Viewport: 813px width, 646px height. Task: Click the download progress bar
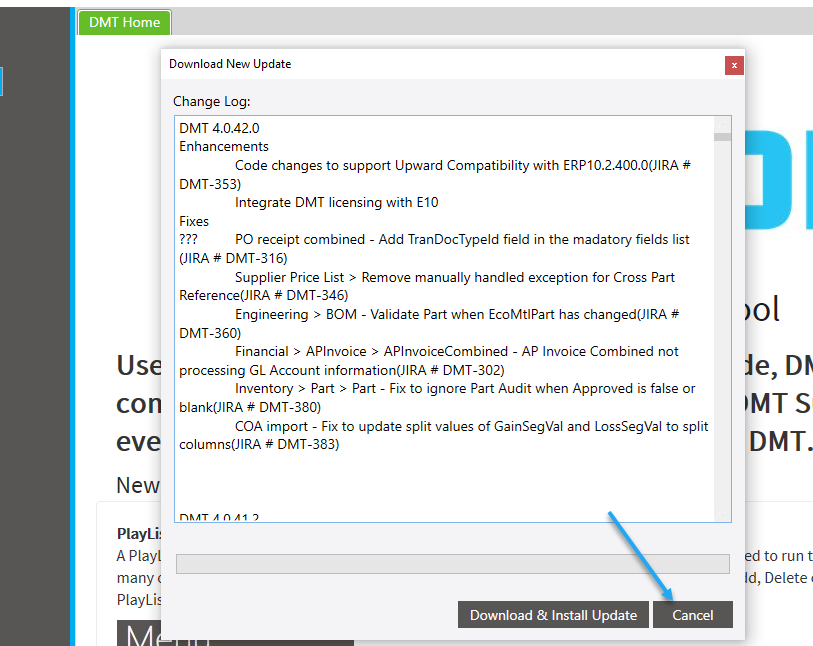tap(453, 564)
